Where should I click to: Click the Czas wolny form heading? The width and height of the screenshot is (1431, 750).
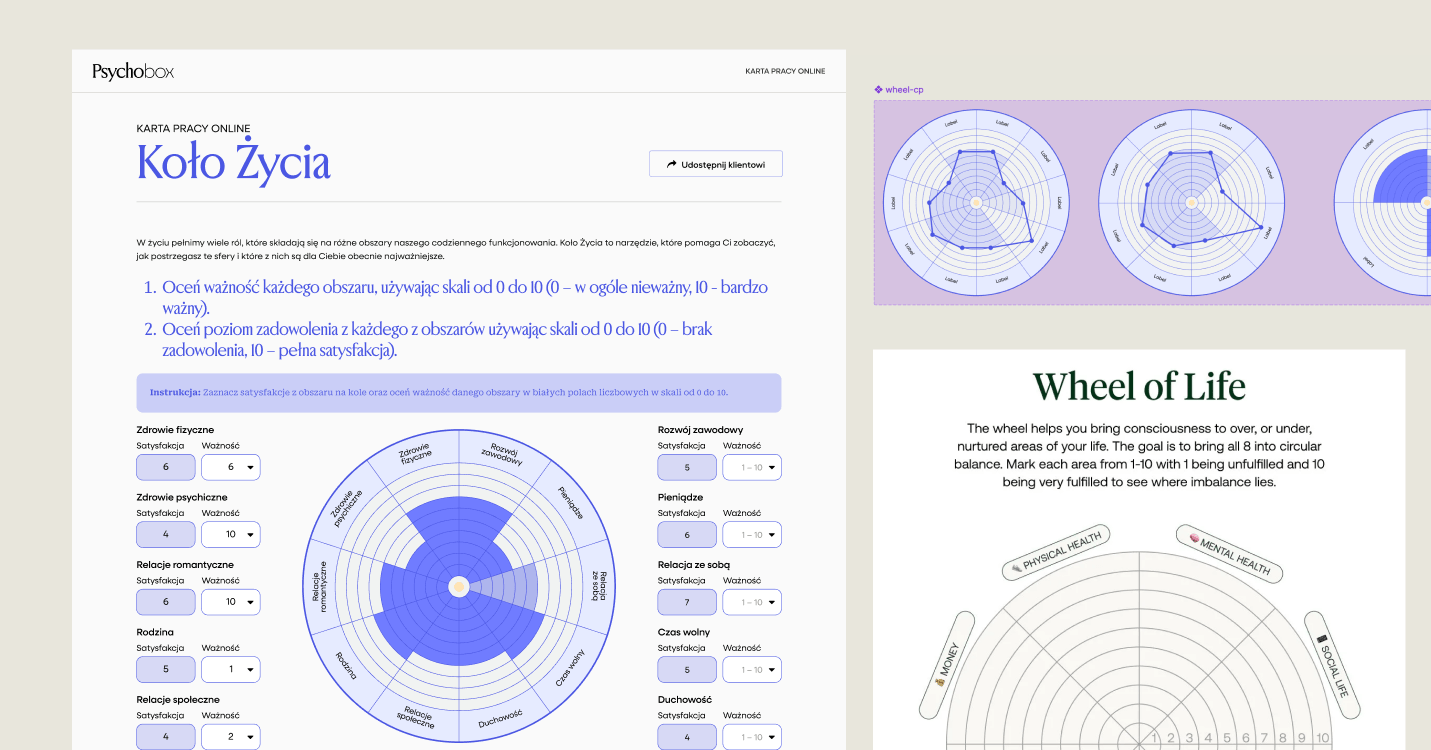click(x=684, y=632)
